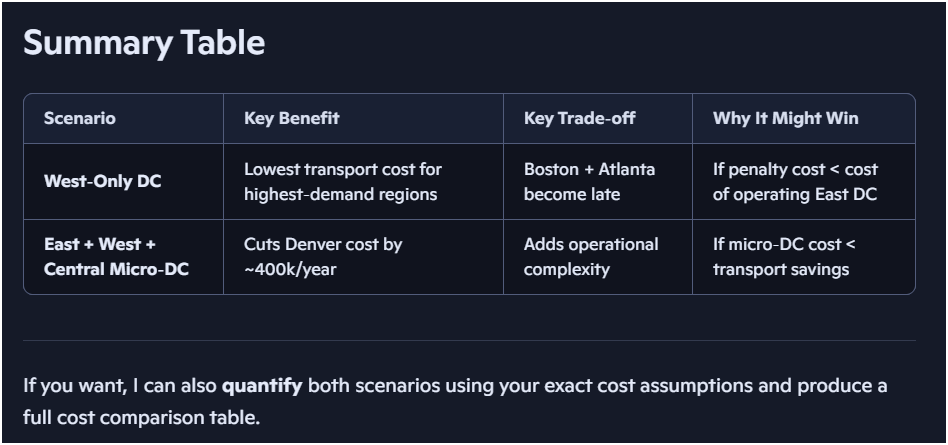Click the words highest-demand regions
This screenshot has width=948, height=445.
341,195
